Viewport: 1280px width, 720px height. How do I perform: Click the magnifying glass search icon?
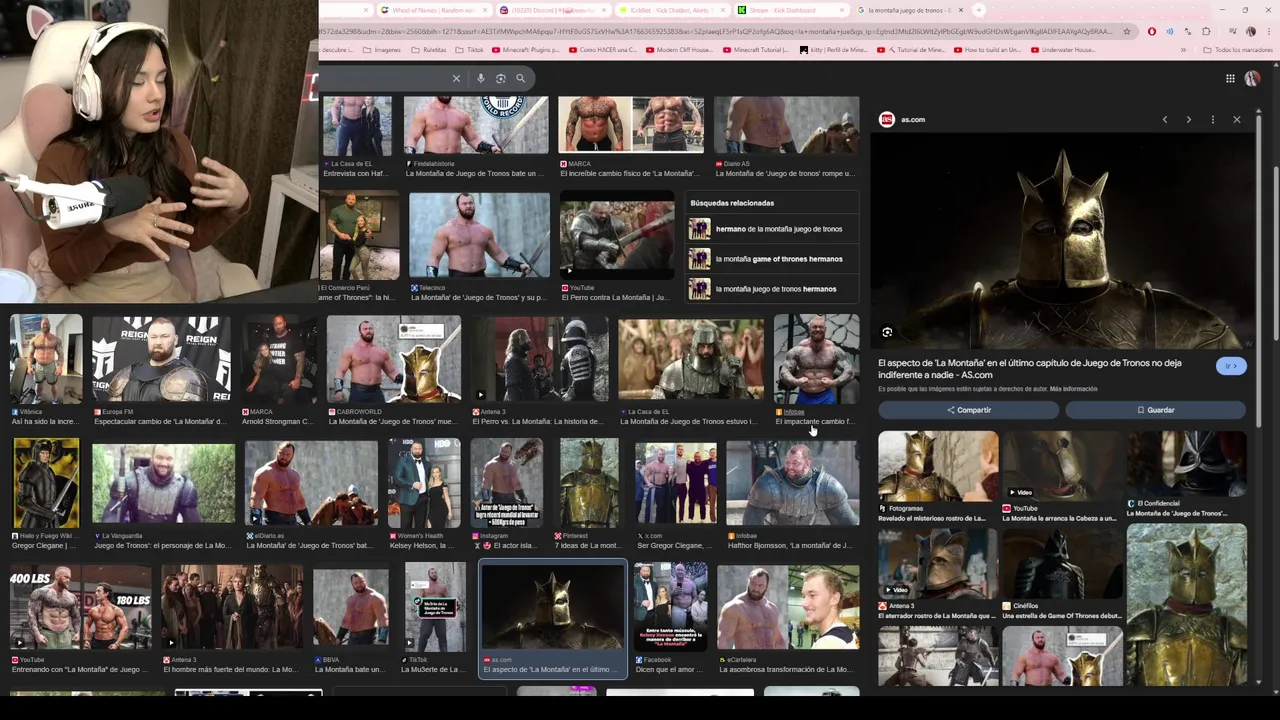coord(520,78)
